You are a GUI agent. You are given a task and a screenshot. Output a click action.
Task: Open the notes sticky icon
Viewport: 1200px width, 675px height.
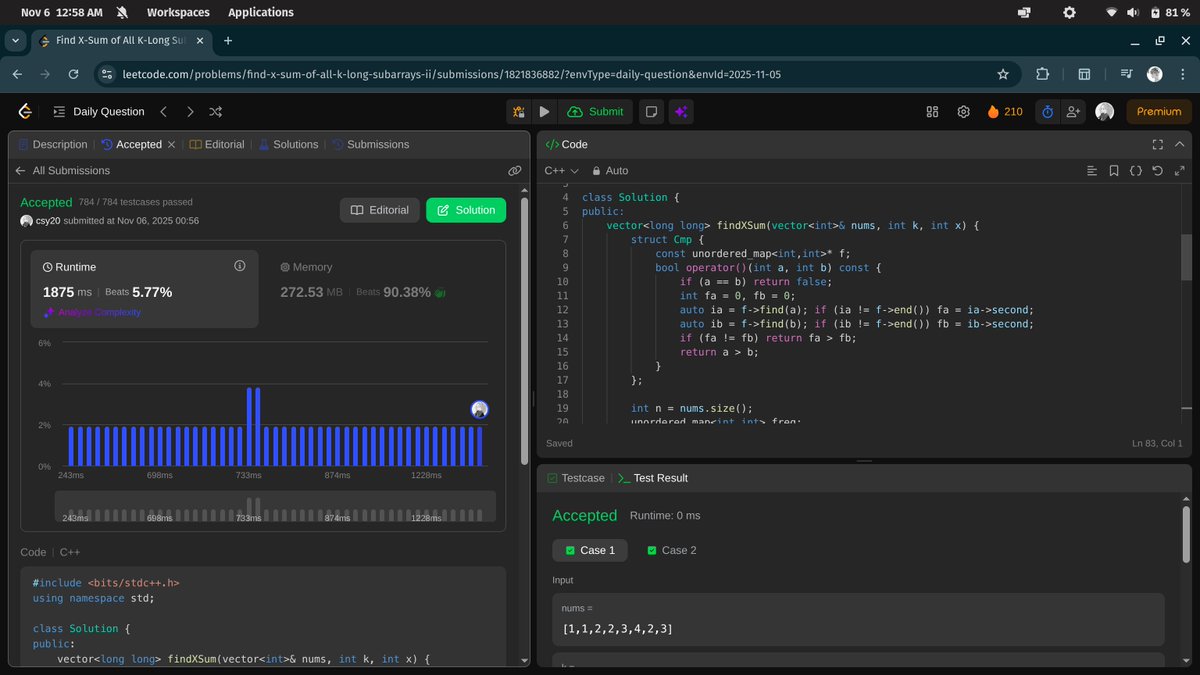[651, 112]
